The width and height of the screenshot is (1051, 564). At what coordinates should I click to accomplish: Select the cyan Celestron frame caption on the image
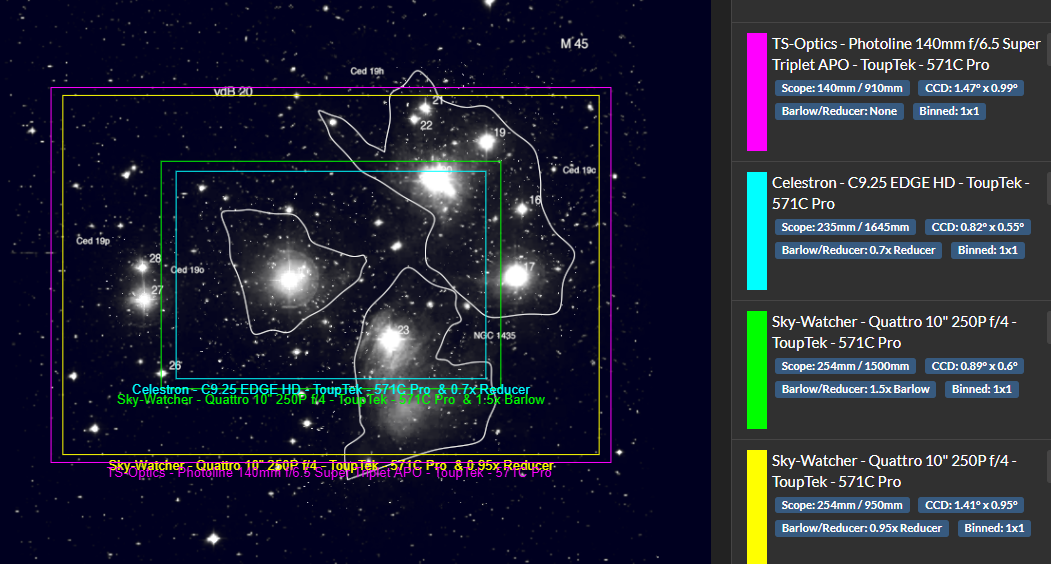point(331,389)
